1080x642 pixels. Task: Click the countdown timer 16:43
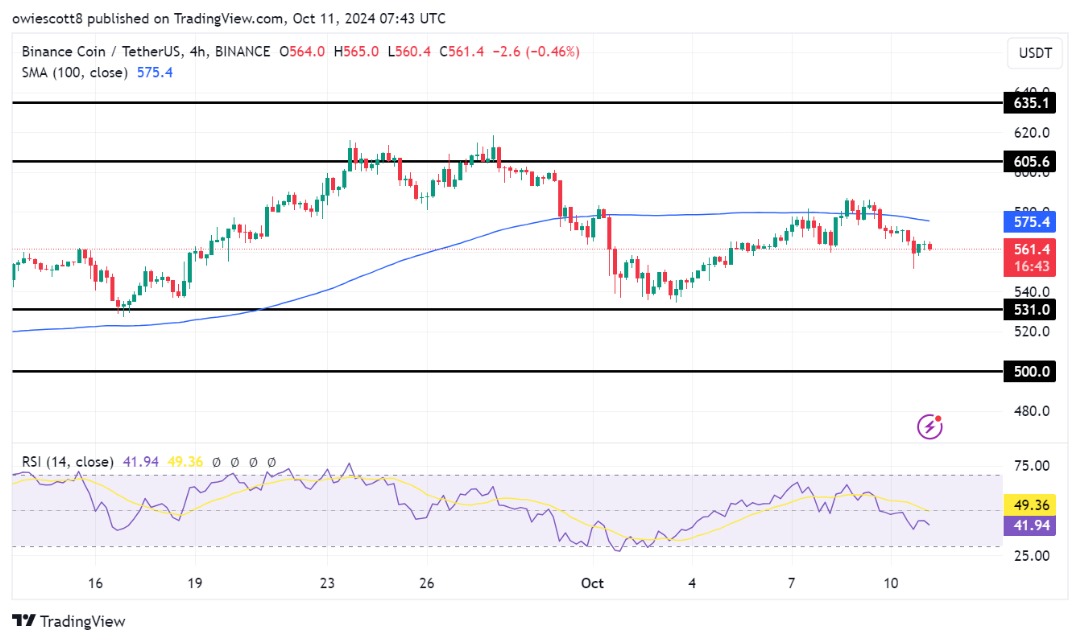[x=1030, y=267]
